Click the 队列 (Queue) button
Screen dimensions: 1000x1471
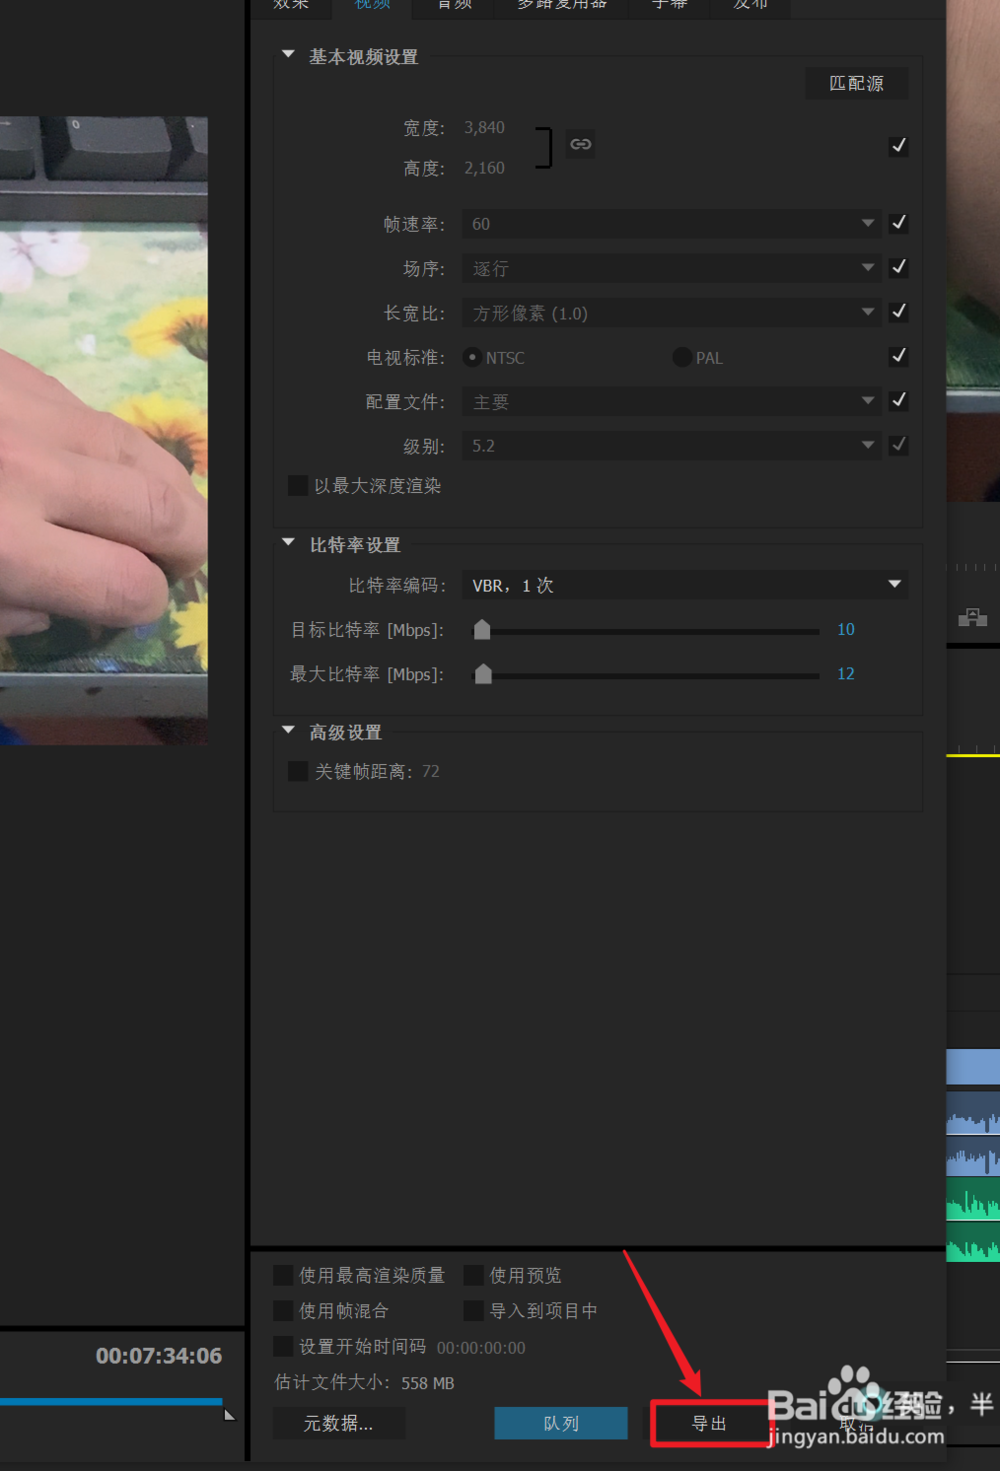click(x=560, y=1423)
